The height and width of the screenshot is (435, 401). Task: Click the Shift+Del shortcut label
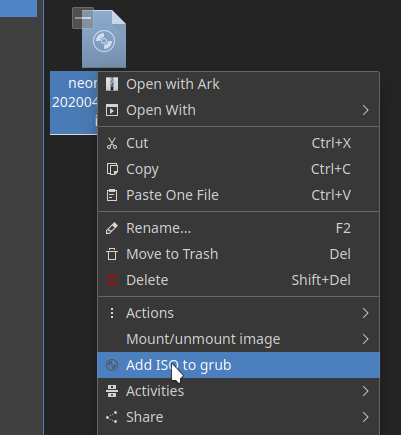pyautogui.click(x=321, y=280)
